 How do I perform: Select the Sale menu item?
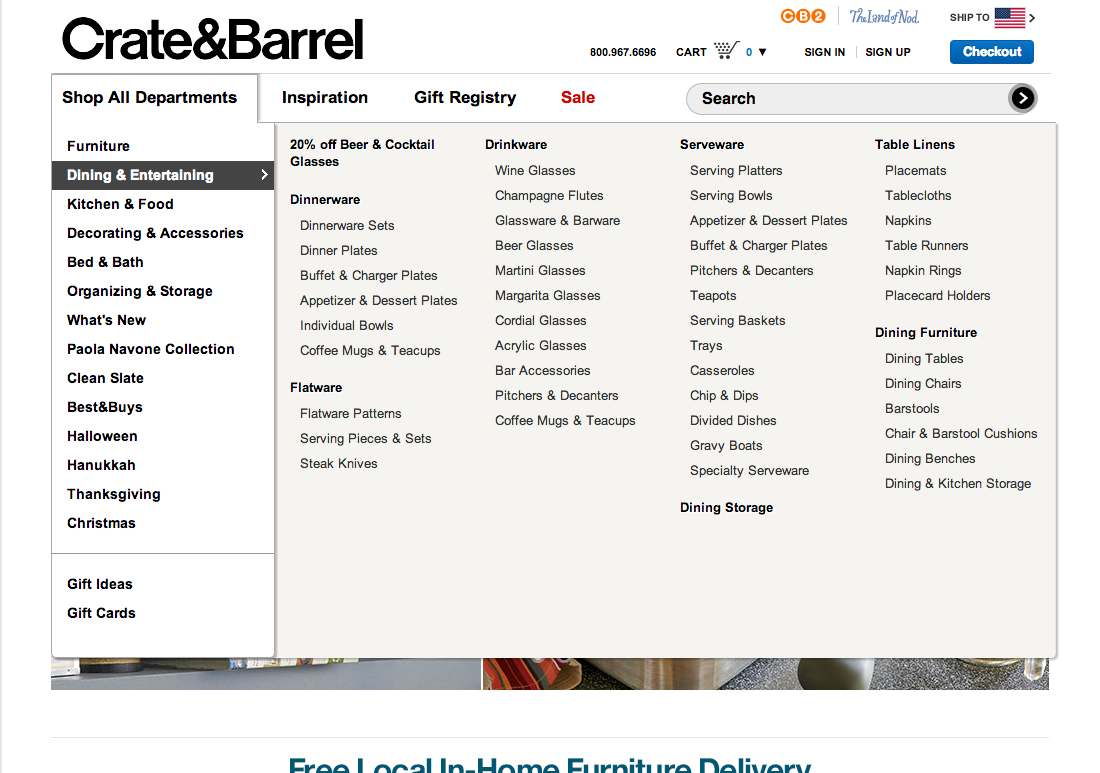pyautogui.click(x=578, y=98)
